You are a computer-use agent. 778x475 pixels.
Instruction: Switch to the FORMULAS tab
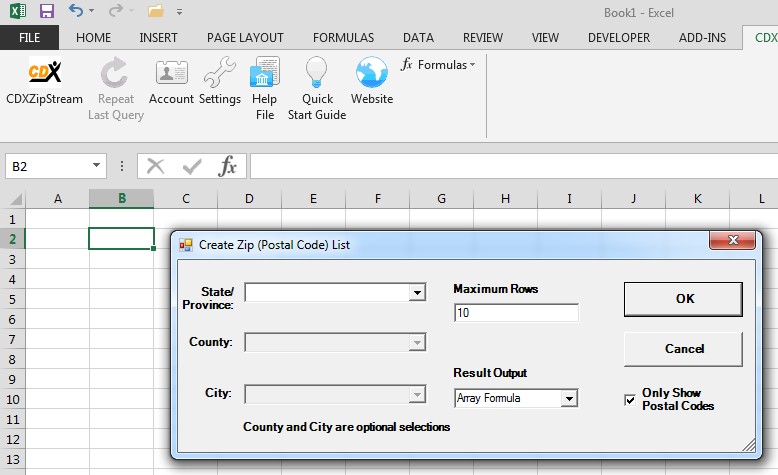pyautogui.click(x=343, y=38)
